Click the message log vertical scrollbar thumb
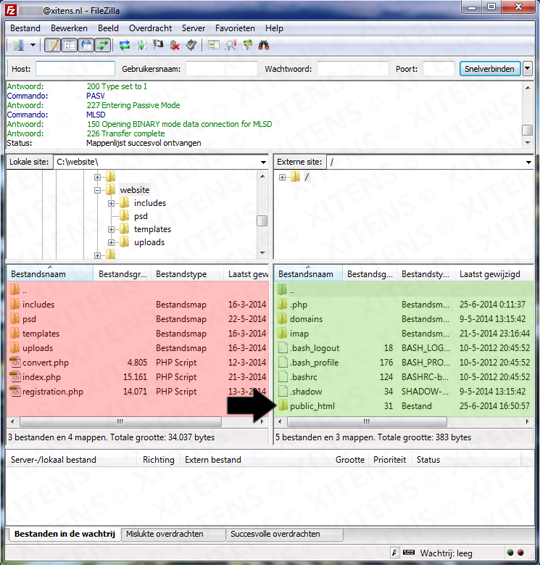540x565 pixels. (x=528, y=130)
